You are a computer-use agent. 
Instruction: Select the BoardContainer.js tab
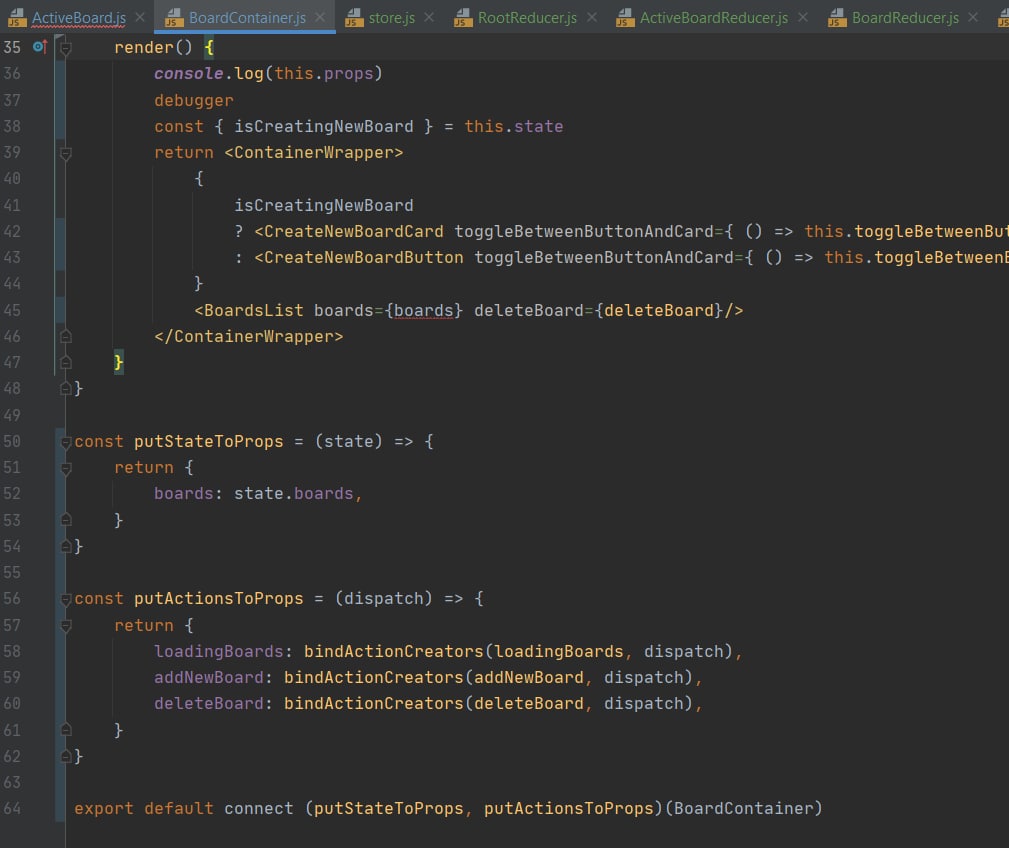click(247, 17)
